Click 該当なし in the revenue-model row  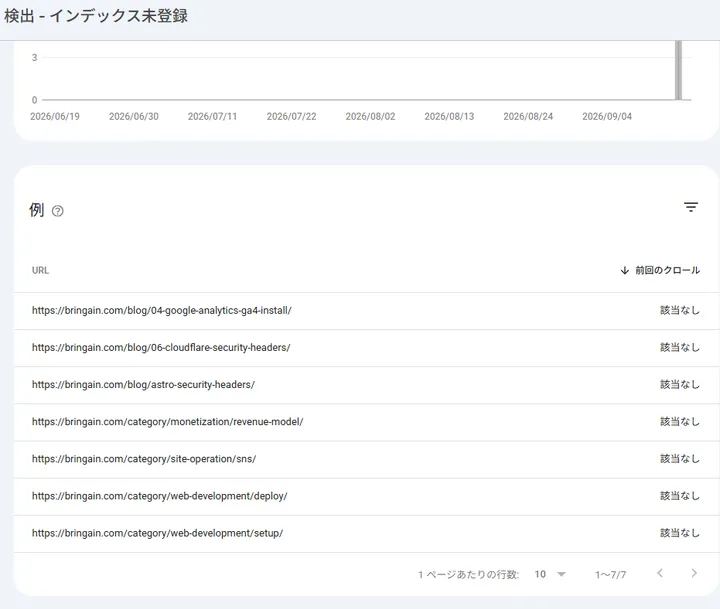coord(680,422)
